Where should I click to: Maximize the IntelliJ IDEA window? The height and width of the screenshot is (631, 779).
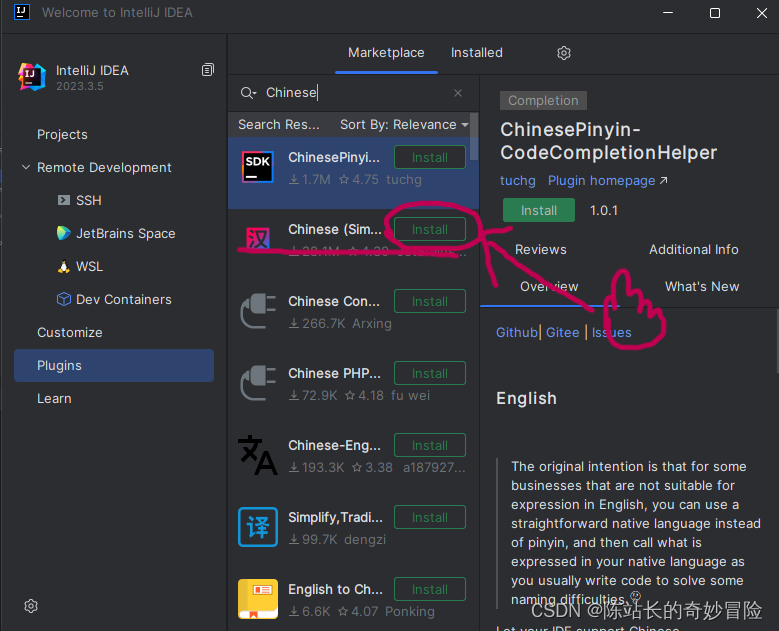[714, 13]
